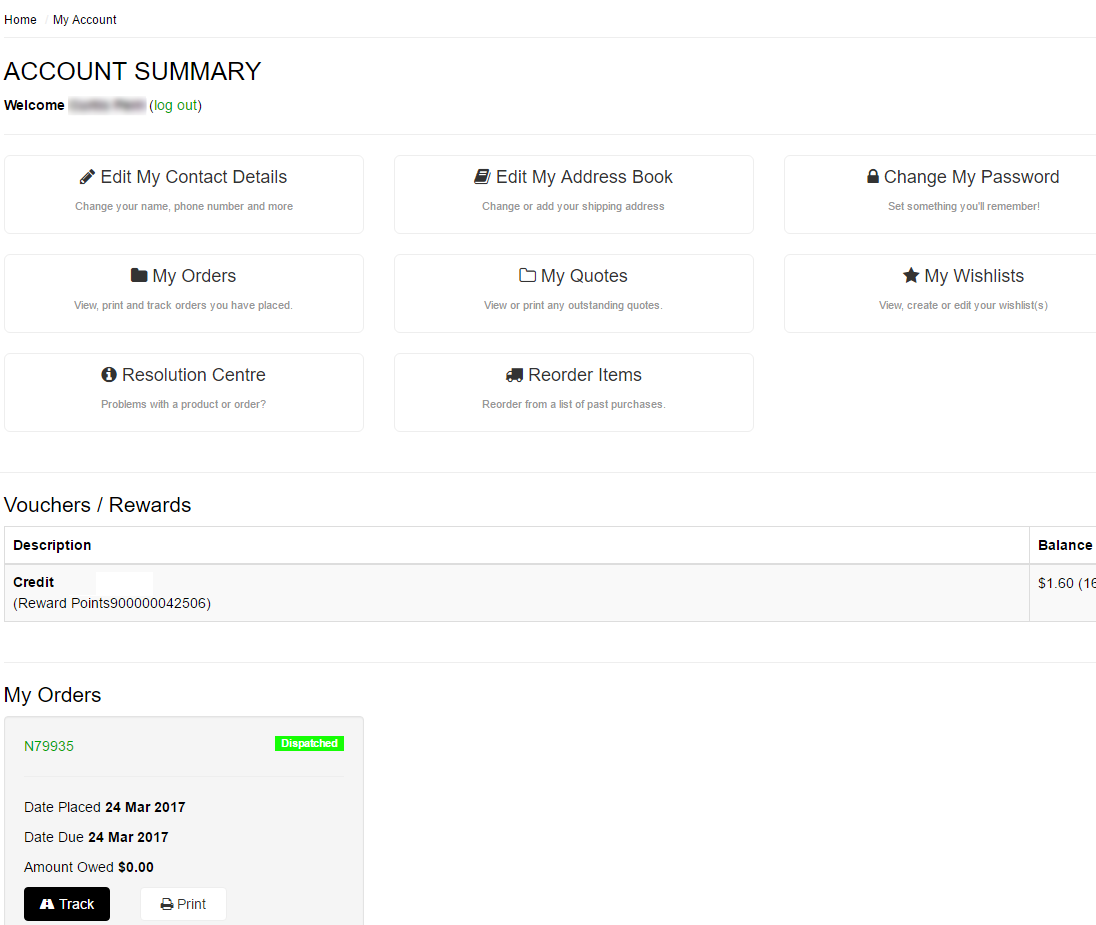Click the star icon beside My Wishlists
The height and width of the screenshot is (925, 1096).
[911, 275]
